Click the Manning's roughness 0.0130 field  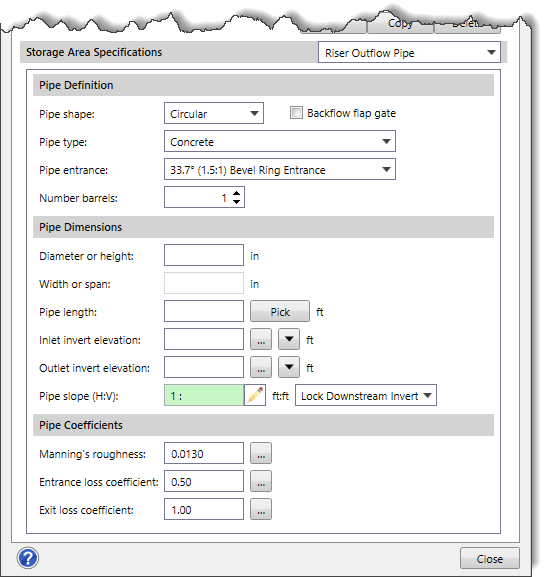pyautogui.click(x=204, y=453)
